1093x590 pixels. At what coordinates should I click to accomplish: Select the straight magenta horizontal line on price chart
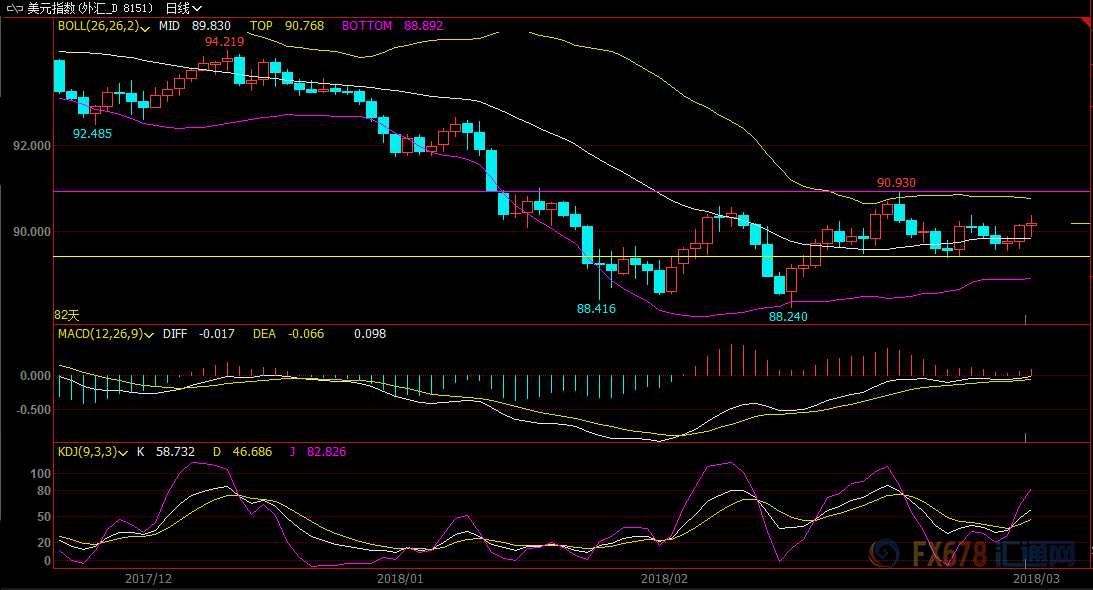572,191
